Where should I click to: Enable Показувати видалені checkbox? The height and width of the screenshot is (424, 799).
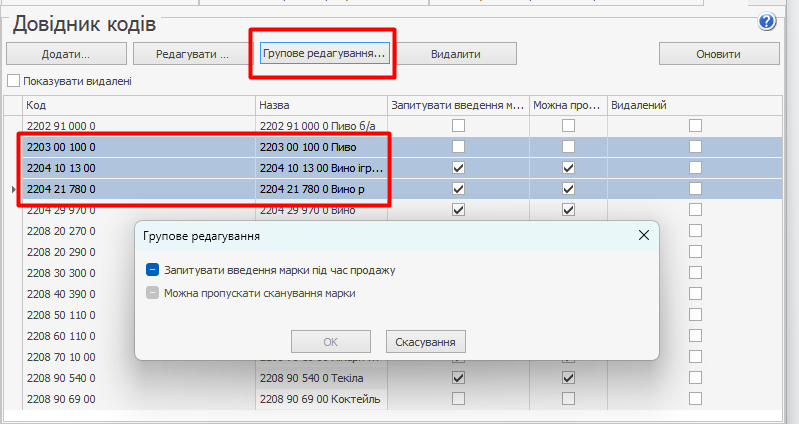pos(14,81)
